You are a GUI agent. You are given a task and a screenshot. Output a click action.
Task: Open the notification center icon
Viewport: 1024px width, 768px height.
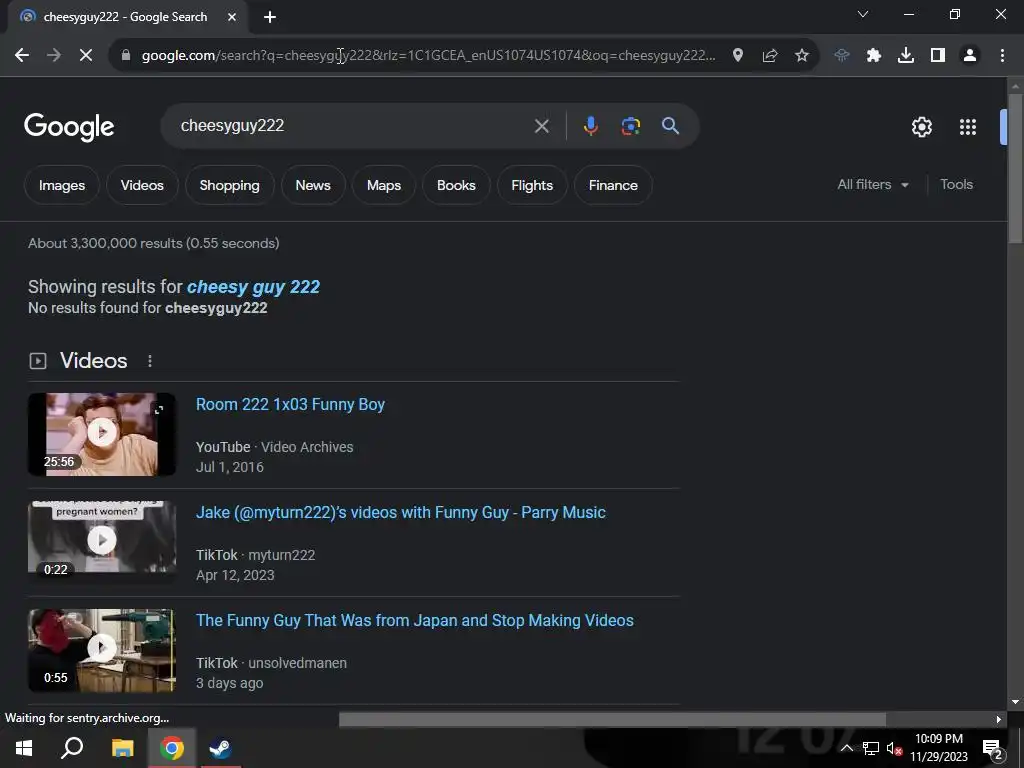992,749
